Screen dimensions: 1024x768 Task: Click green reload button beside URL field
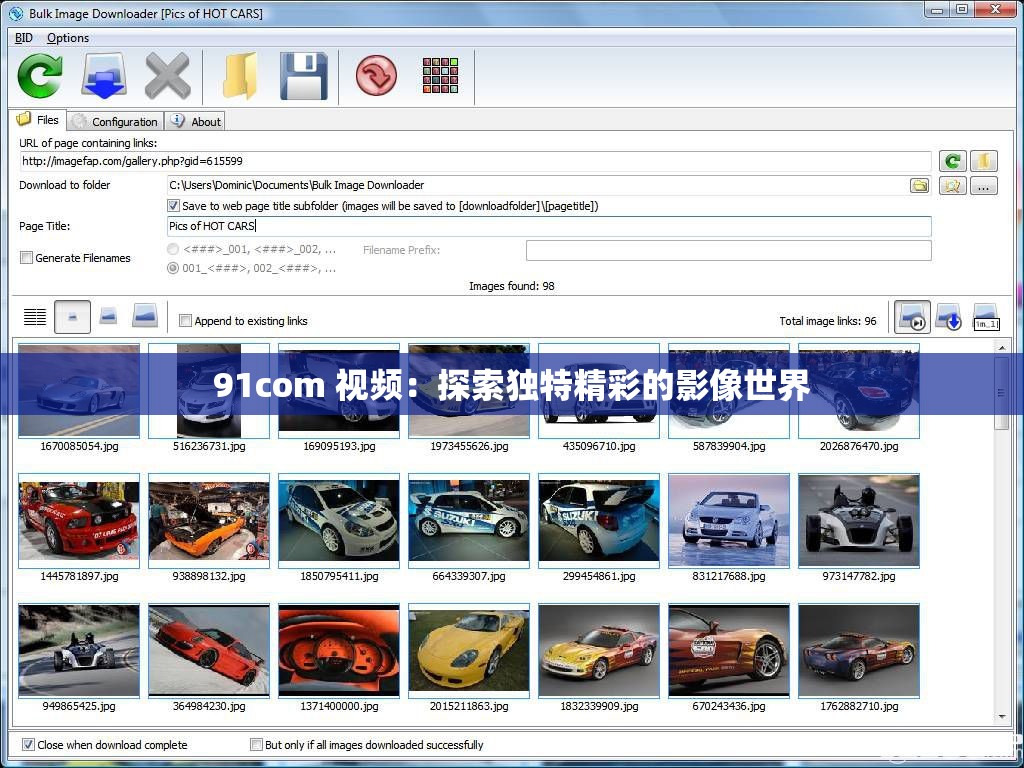point(953,161)
